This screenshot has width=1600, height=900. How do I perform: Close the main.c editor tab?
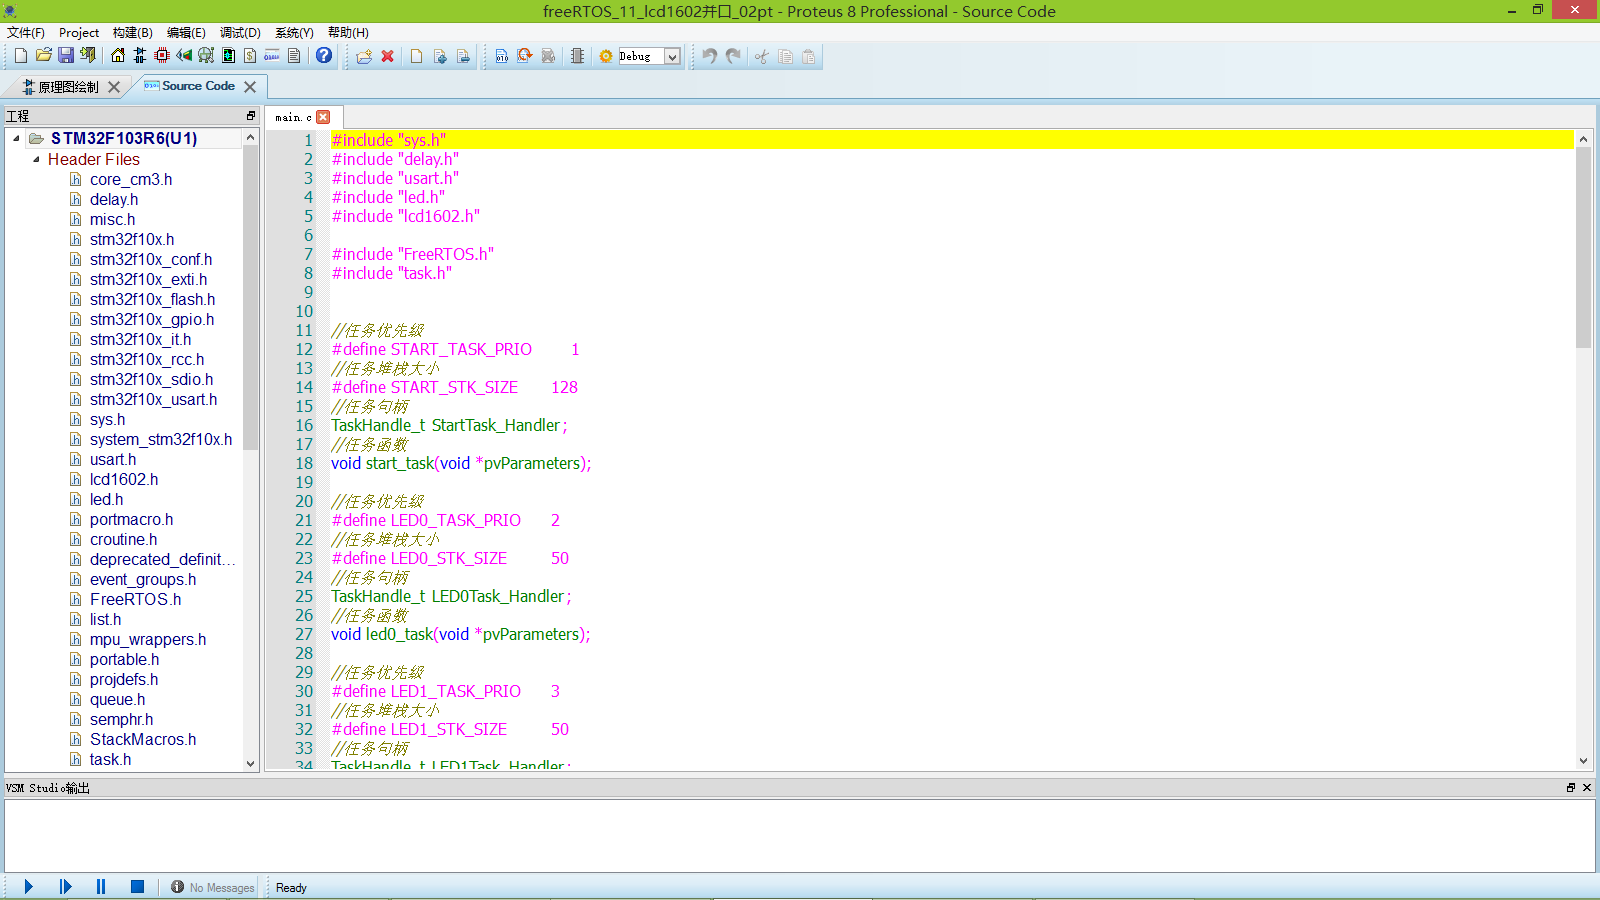pos(323,116)
